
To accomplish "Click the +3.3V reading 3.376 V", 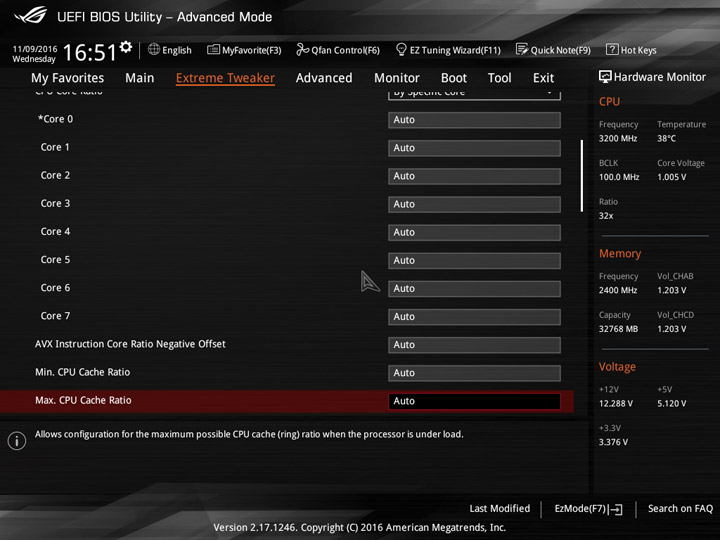I will pyautogui.click(x=613, y=442).
